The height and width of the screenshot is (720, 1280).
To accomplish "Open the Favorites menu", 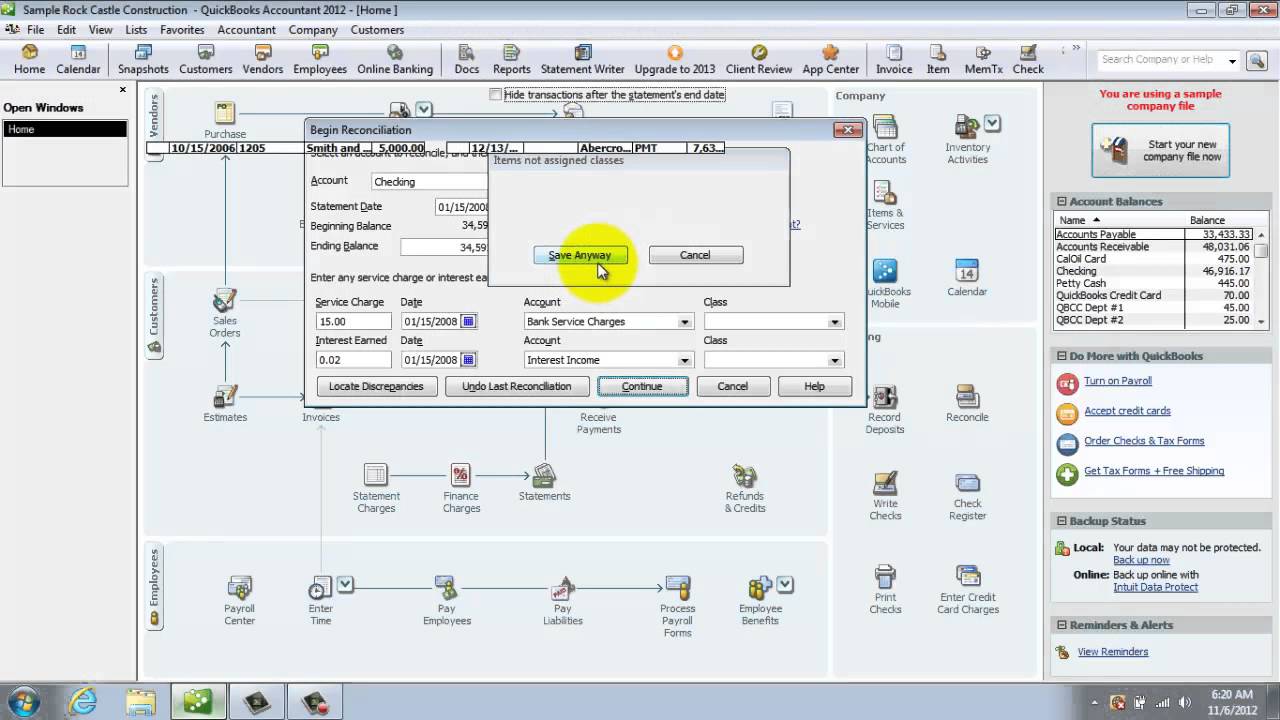I will 182,30.
